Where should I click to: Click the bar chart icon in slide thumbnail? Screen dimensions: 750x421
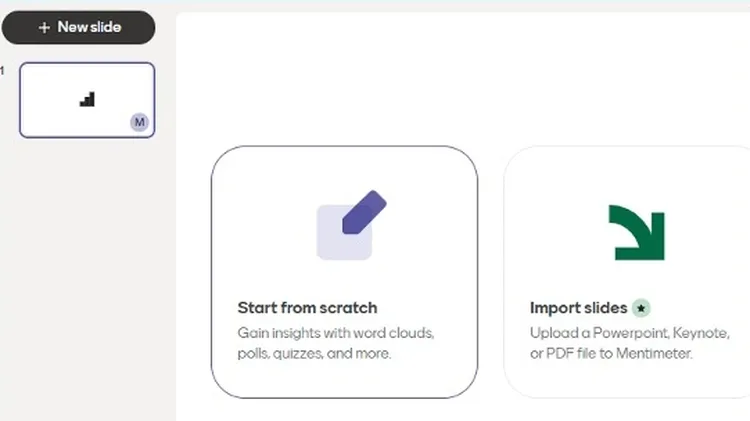coord(87,99)
